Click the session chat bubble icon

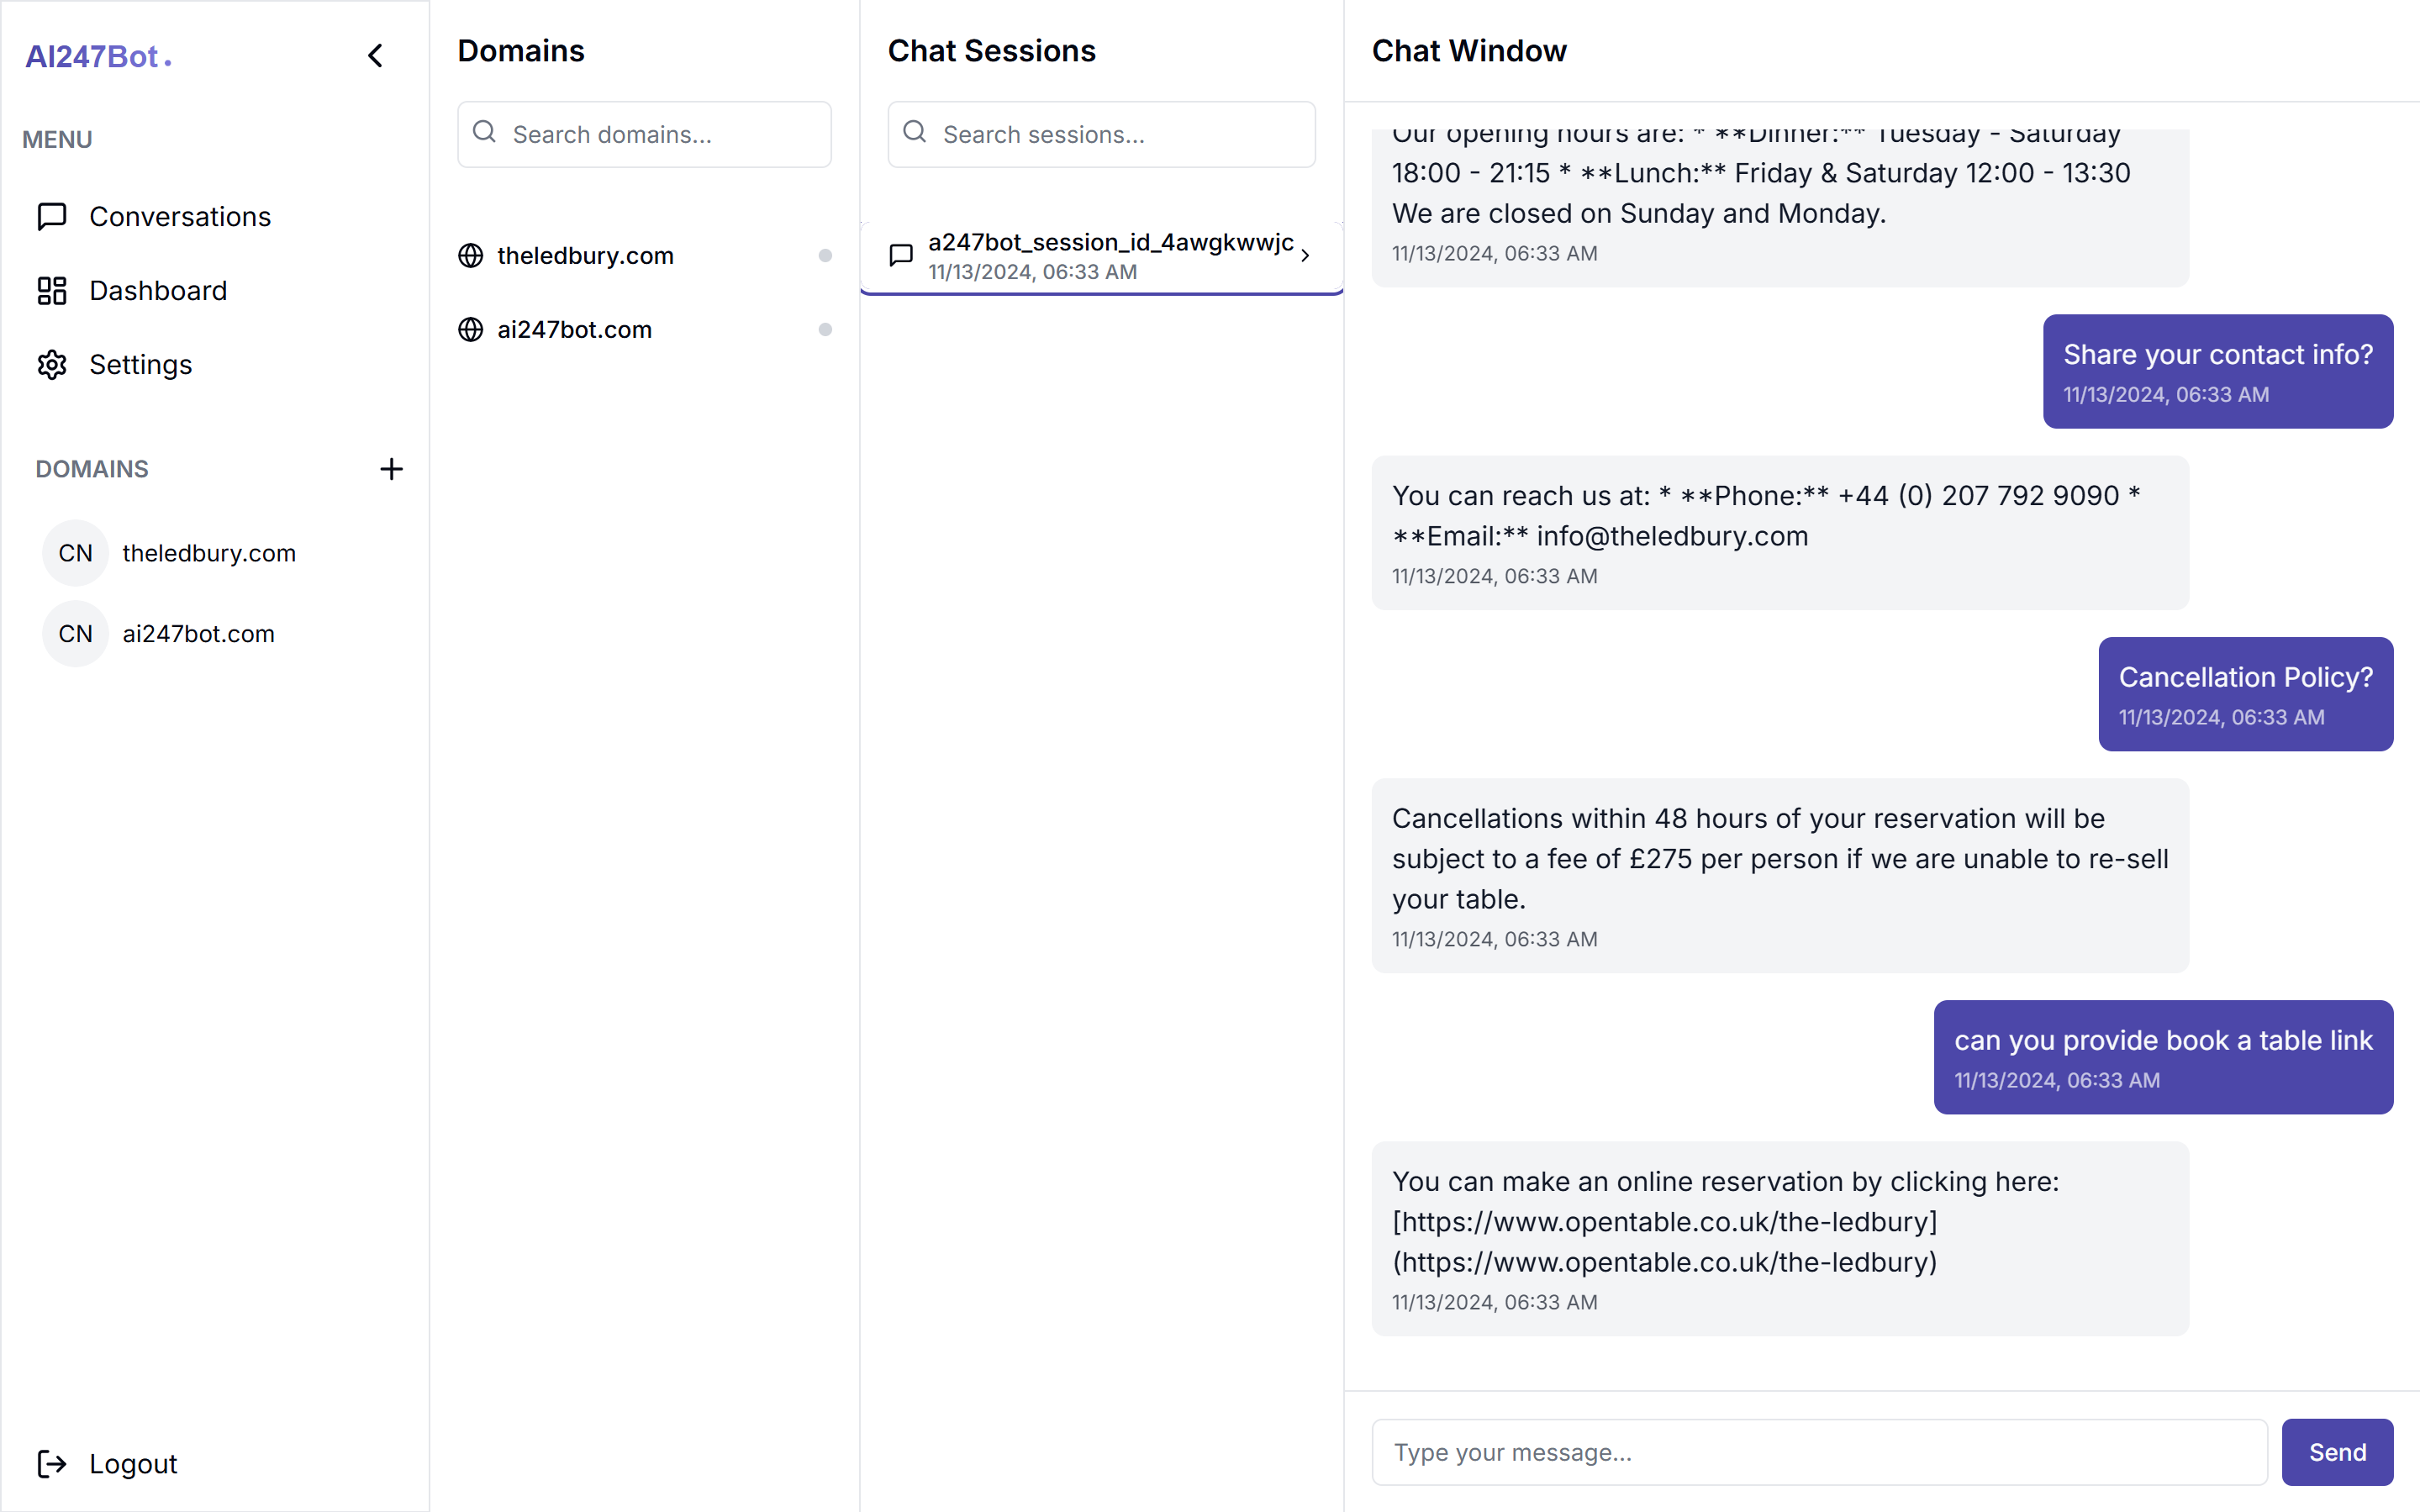coord(901,256)
